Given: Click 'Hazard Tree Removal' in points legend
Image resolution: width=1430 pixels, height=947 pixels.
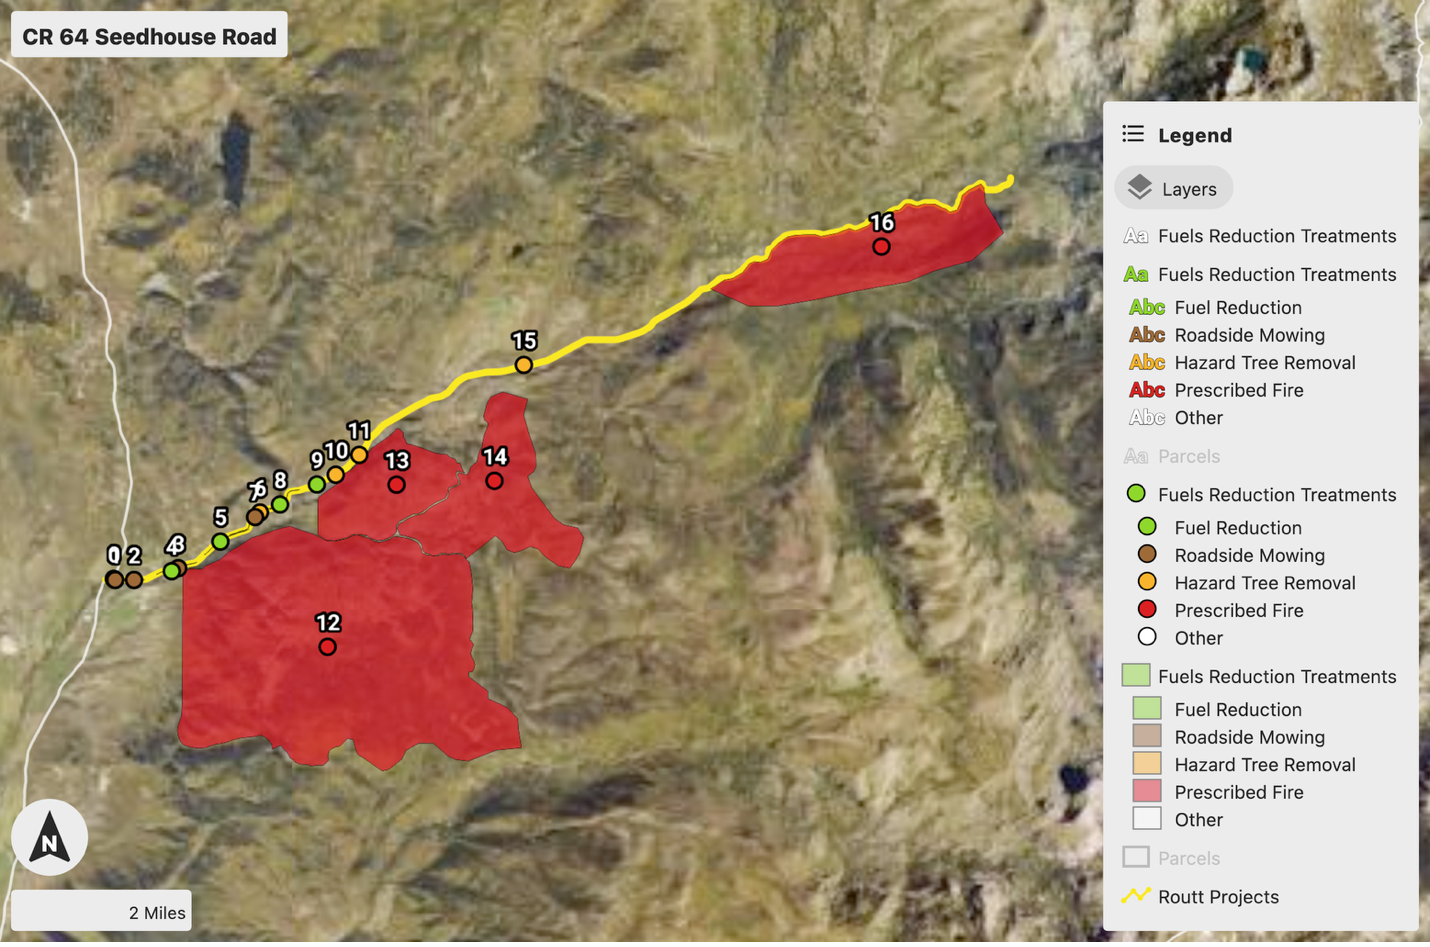Looking at the screenshot, I should (1265, 583).
